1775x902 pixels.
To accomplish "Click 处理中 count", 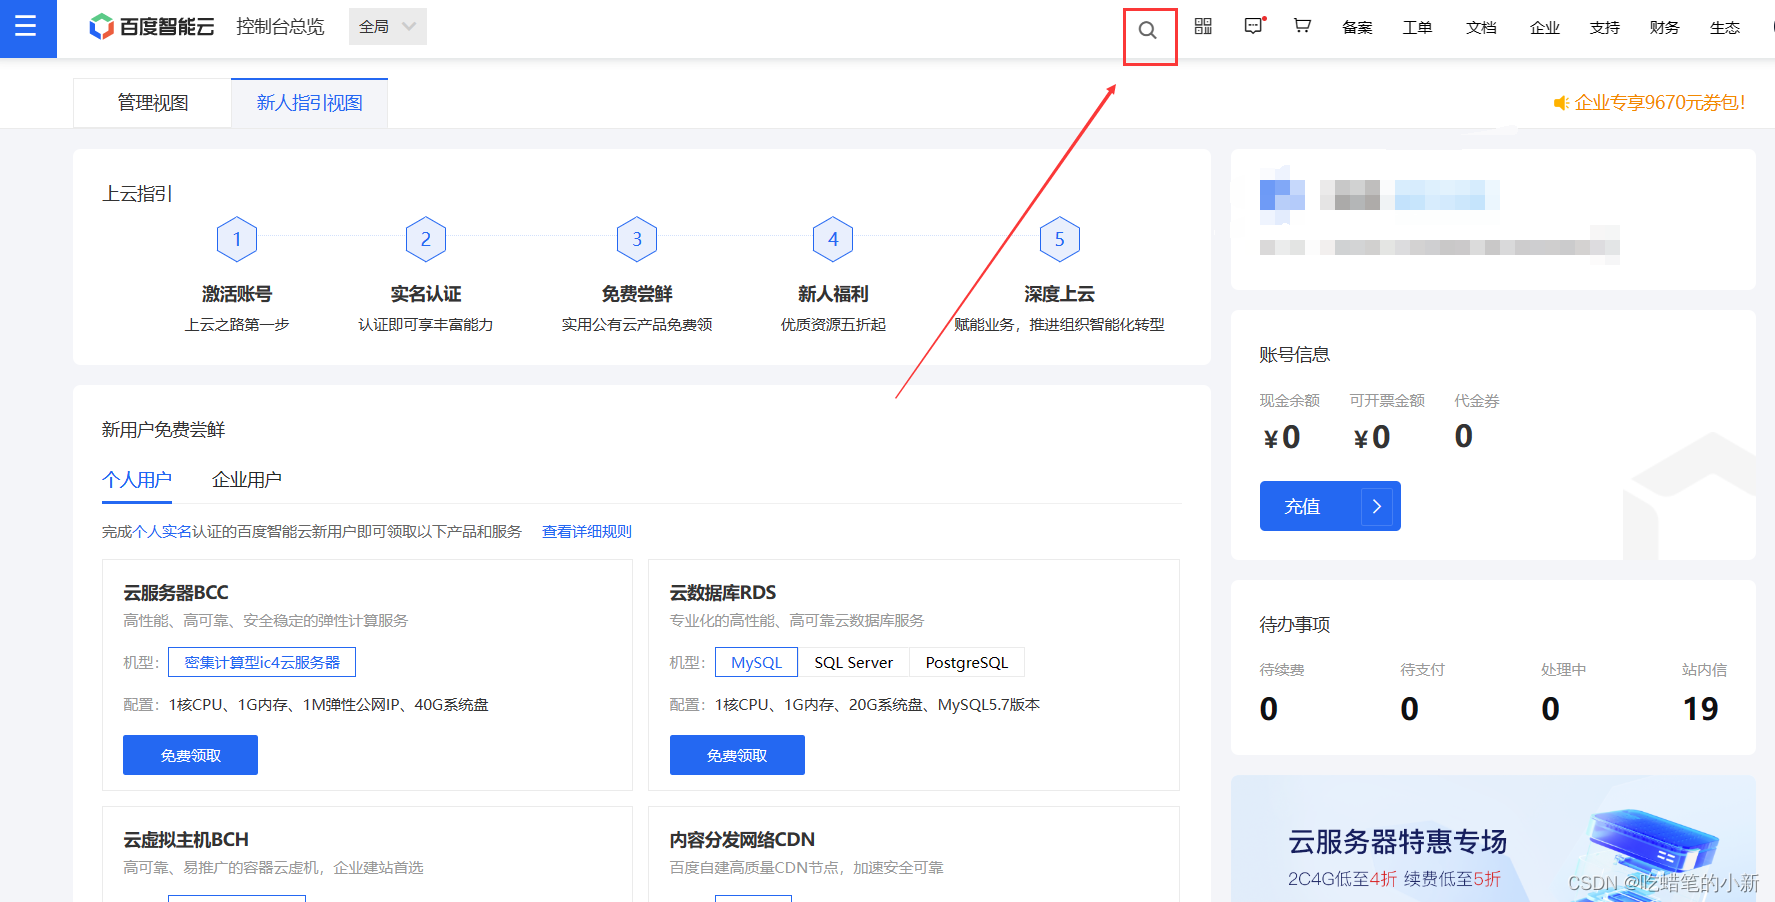I will click(1551, 709).
